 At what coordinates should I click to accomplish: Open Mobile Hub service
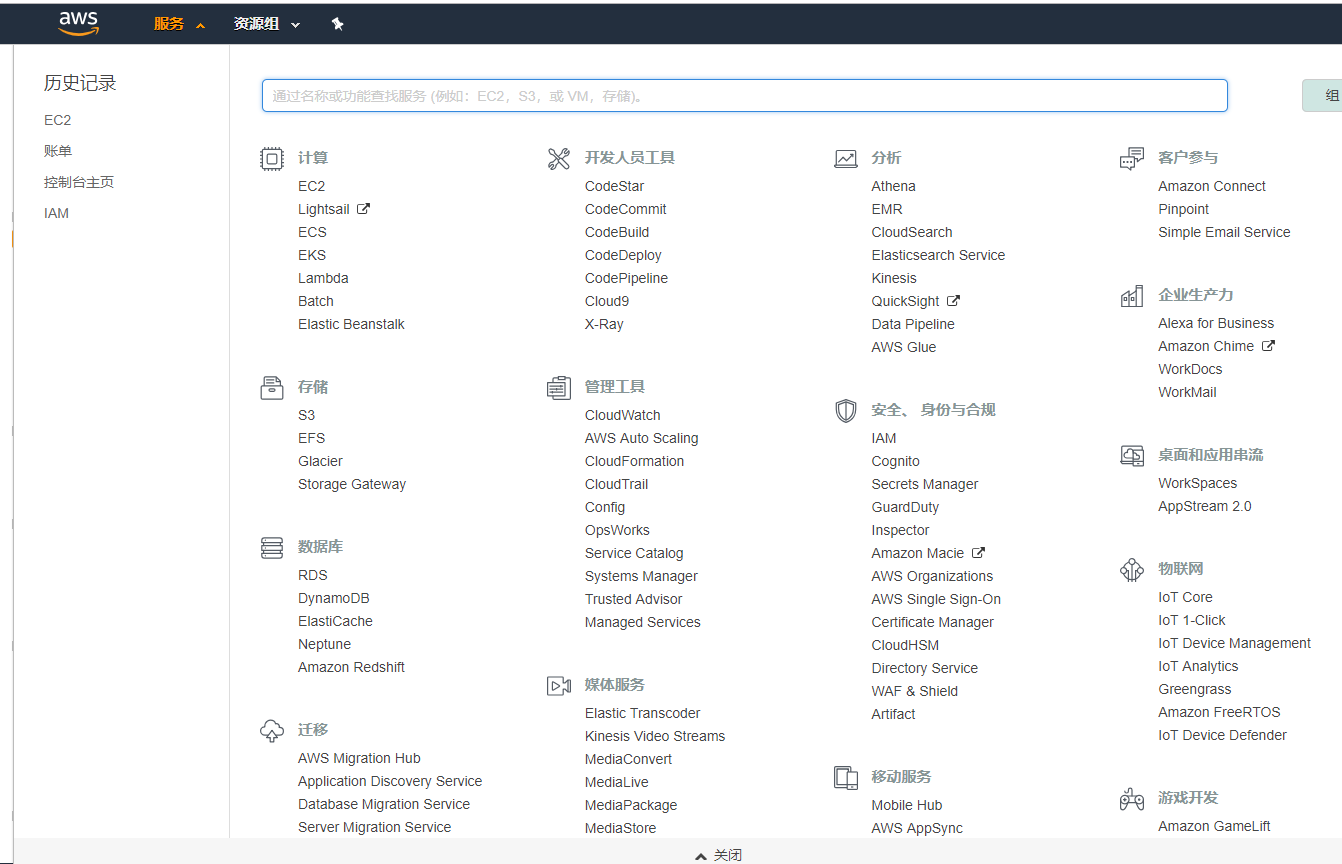pyautogui.click(x=907, y=805)
